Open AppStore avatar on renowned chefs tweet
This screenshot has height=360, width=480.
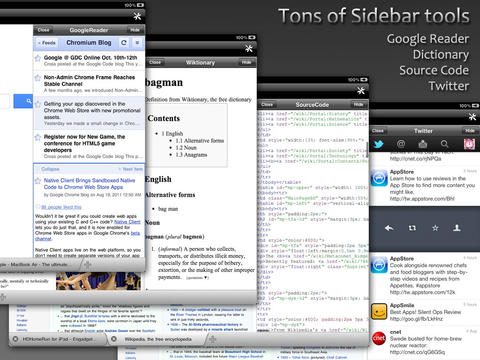(379, 265)
